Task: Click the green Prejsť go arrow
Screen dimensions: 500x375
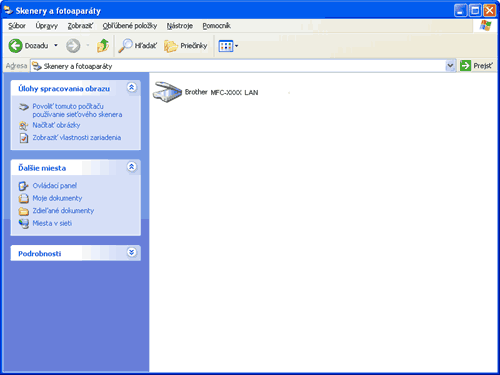Action: (465, 66)
